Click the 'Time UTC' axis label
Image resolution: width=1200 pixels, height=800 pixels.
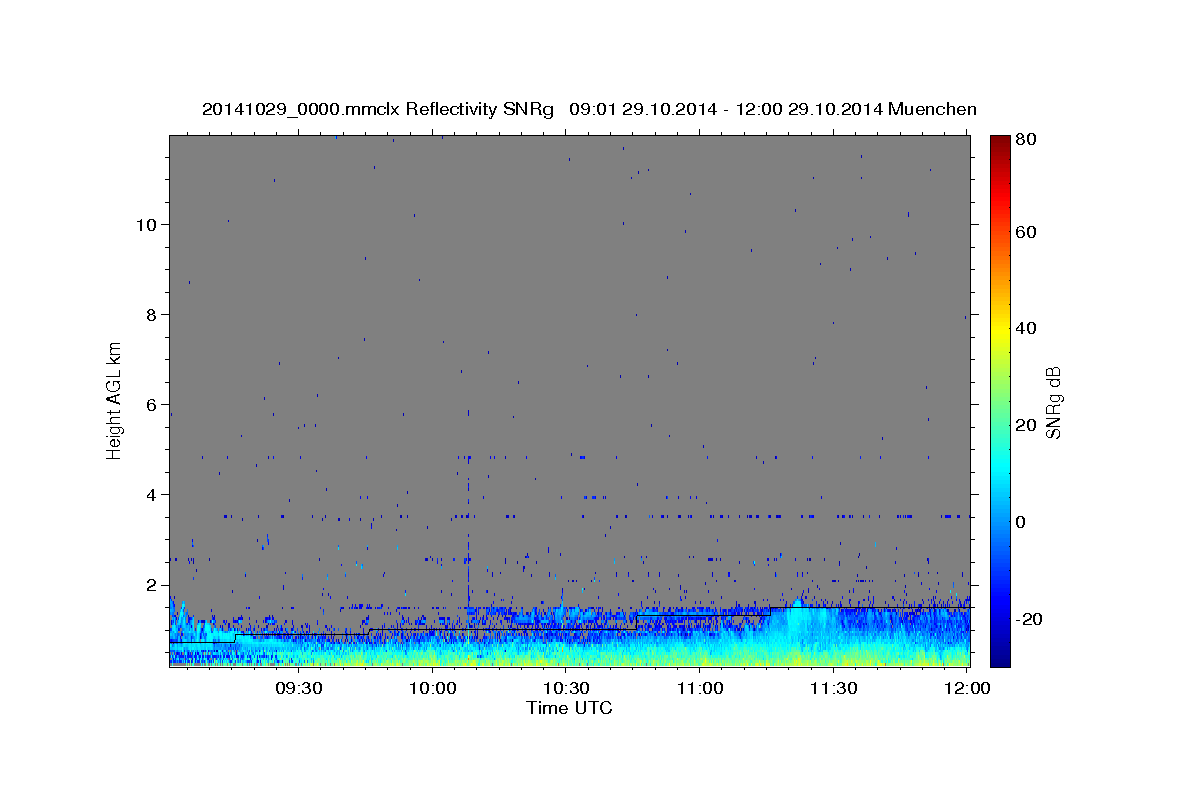click(x=569, y=708)
